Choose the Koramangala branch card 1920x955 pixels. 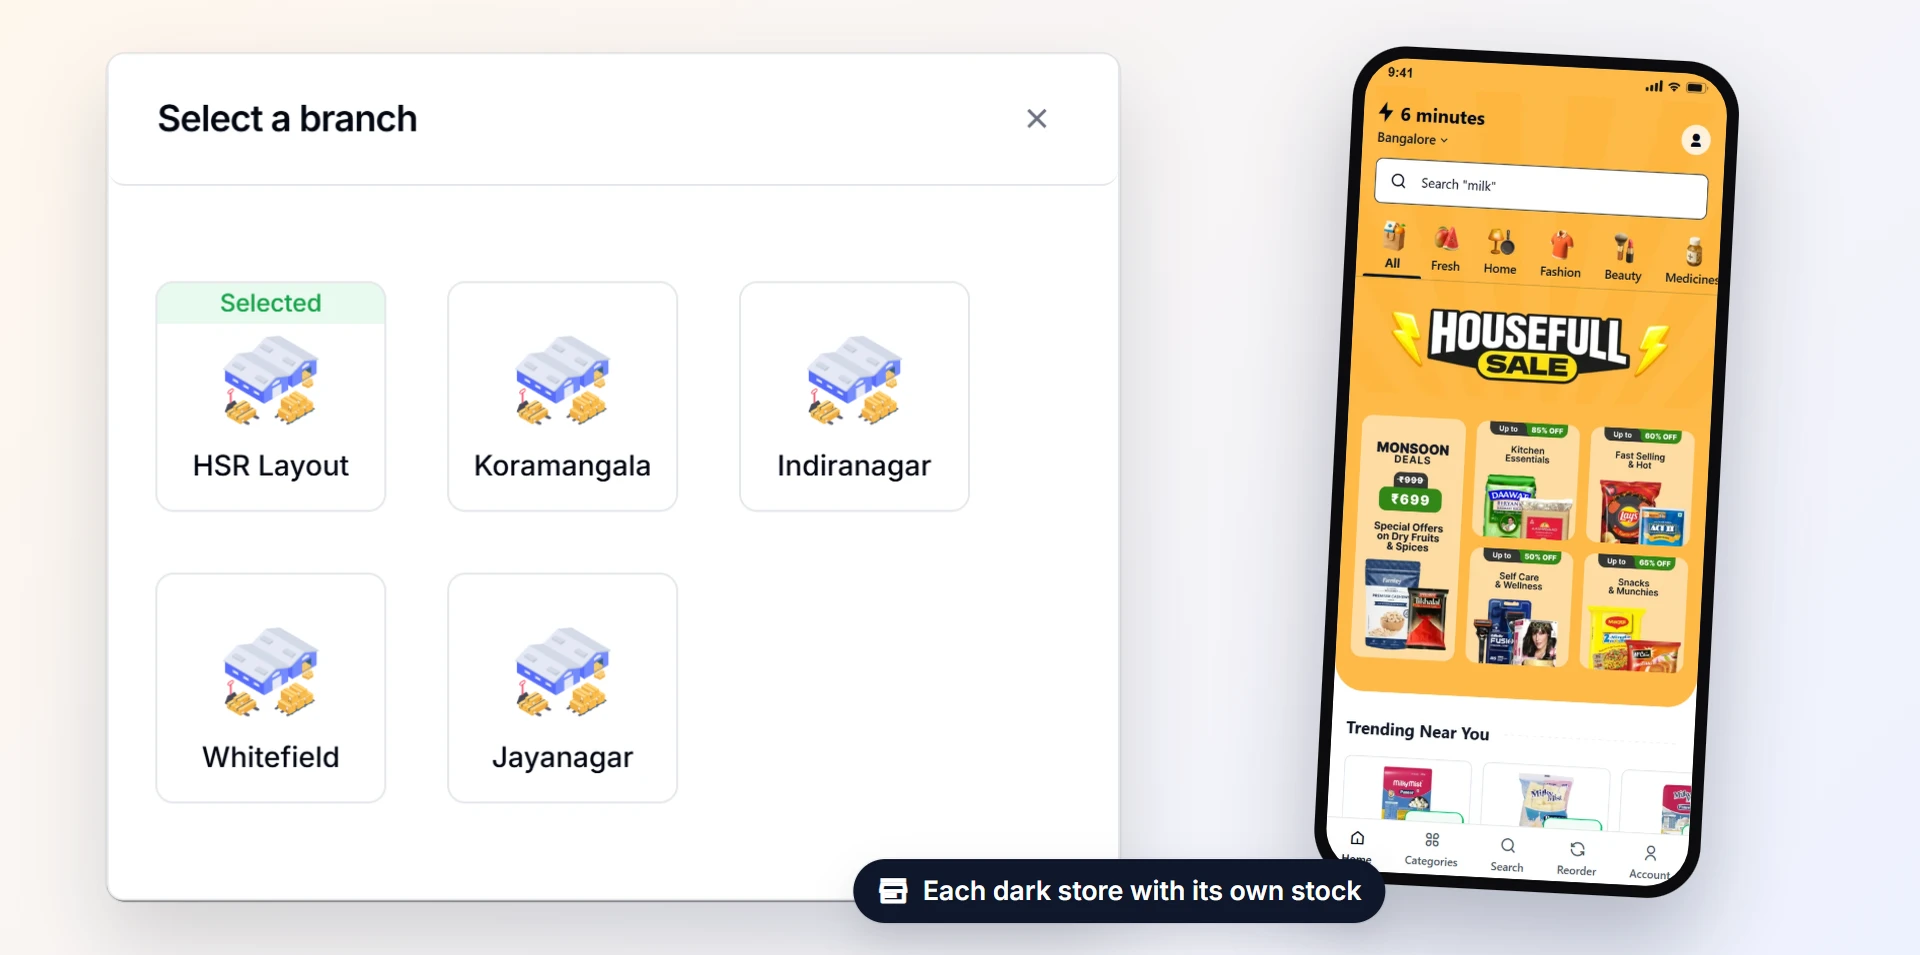click(x=563, y=397)
